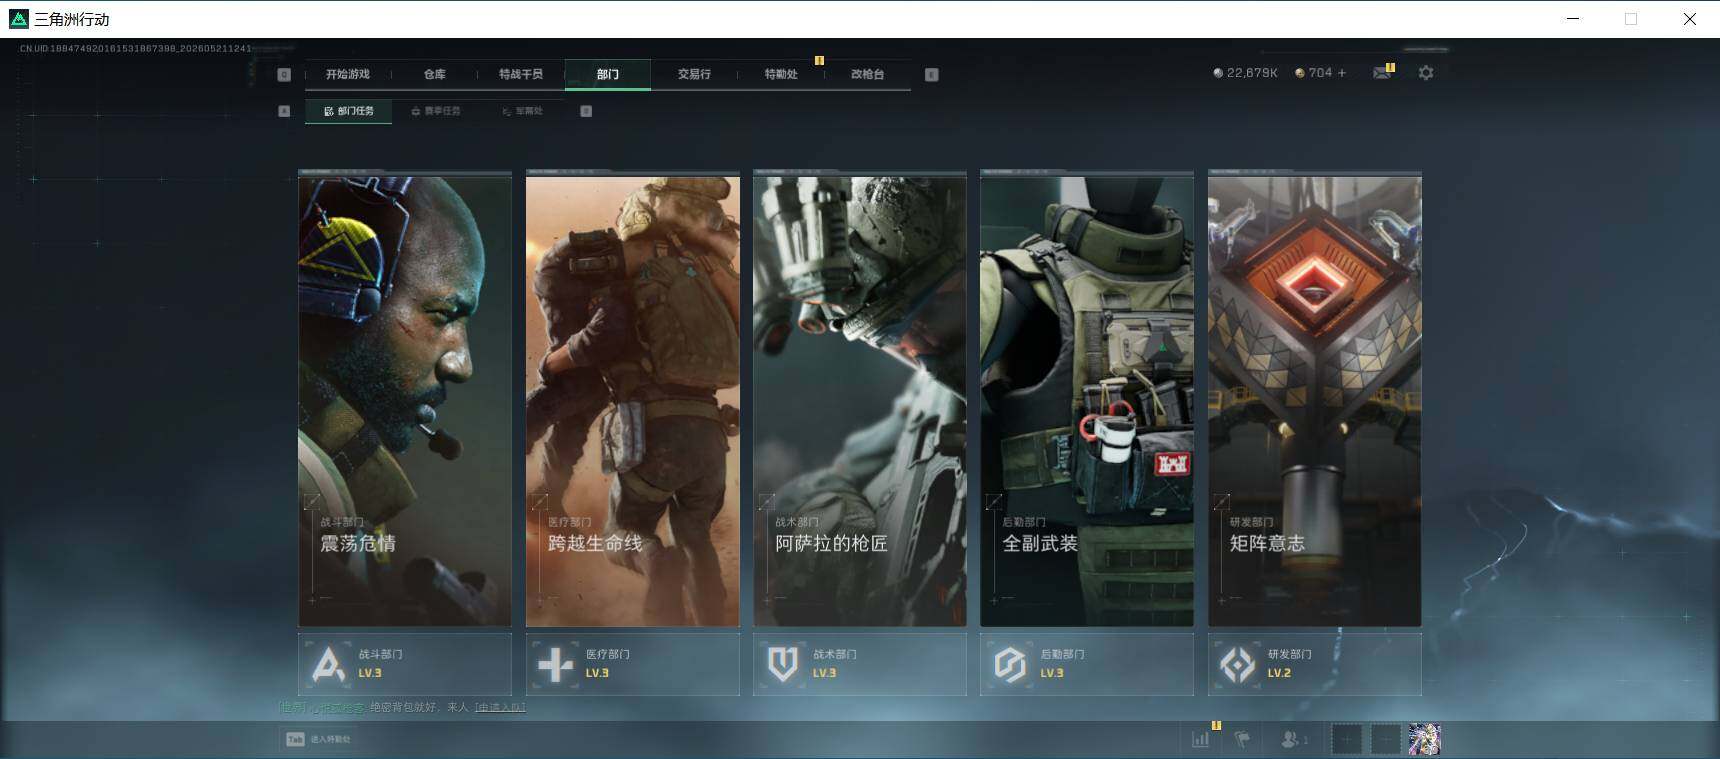The height and width of the screenshot is (759, 1720).
Task: Open the 全副武装 logistics department card
Action: coord(1087,400)
